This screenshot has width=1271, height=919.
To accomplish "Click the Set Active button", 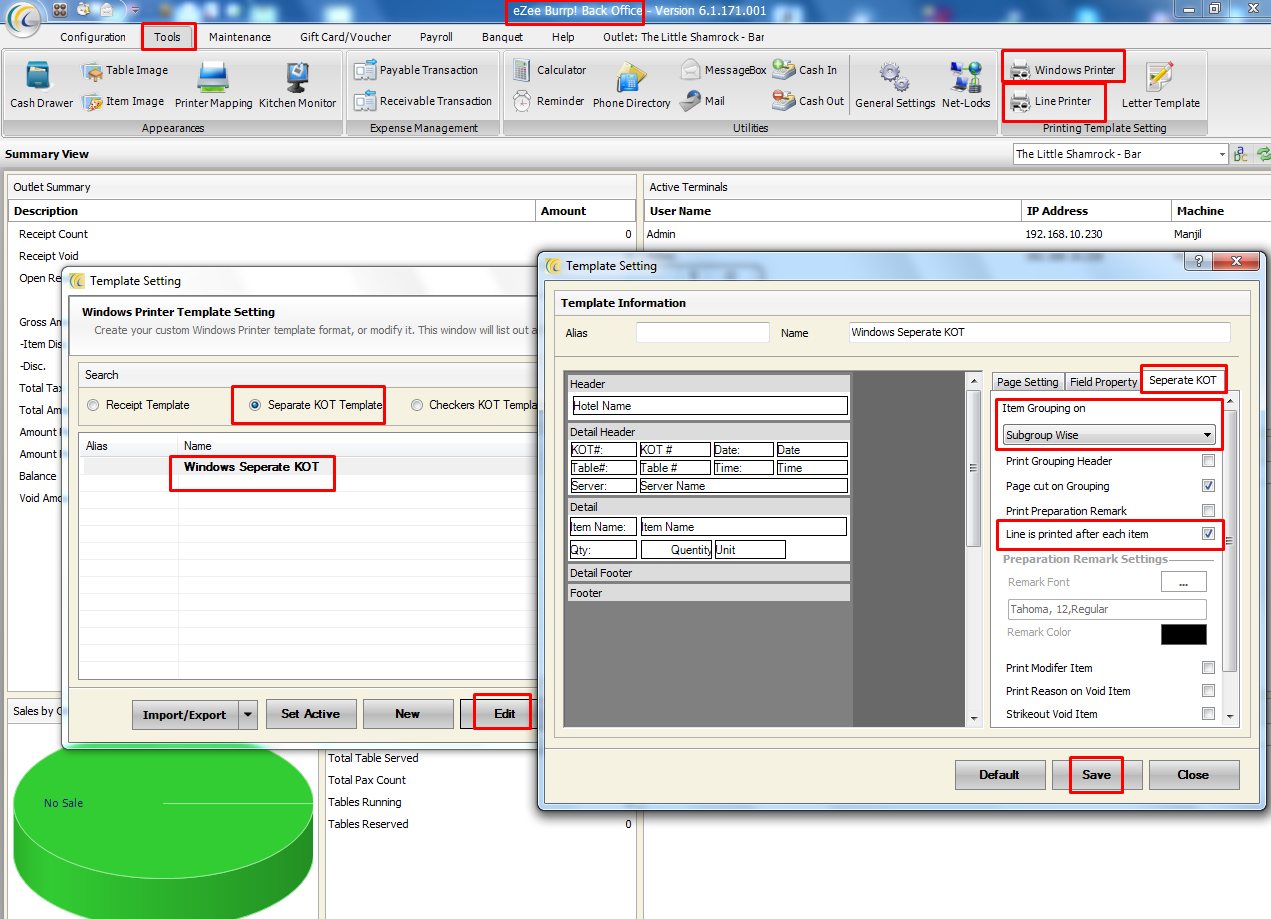I will pyautogui.click(x=310, y=714).
